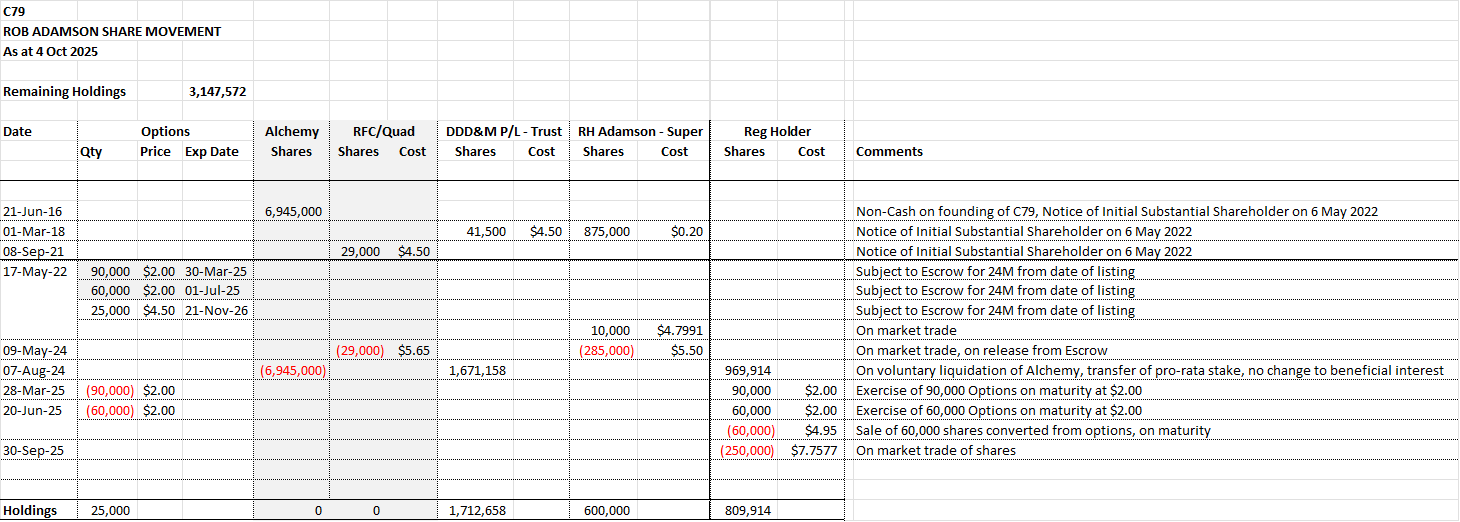Select the "Comments" column header
The image size is (1460, 522).
click(x=889, y=152)
